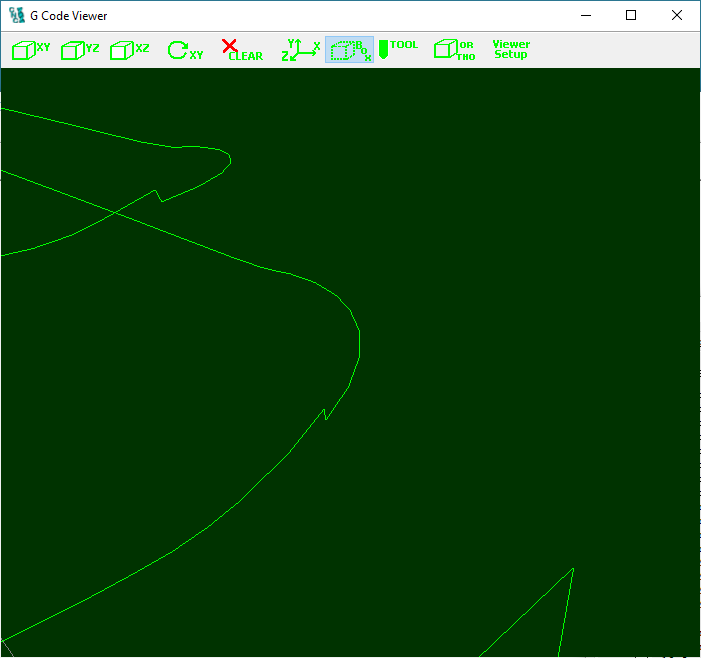Click the G Code Viewer title text
The width and height of the screenshot is (701, 658).
click(69, 16)
